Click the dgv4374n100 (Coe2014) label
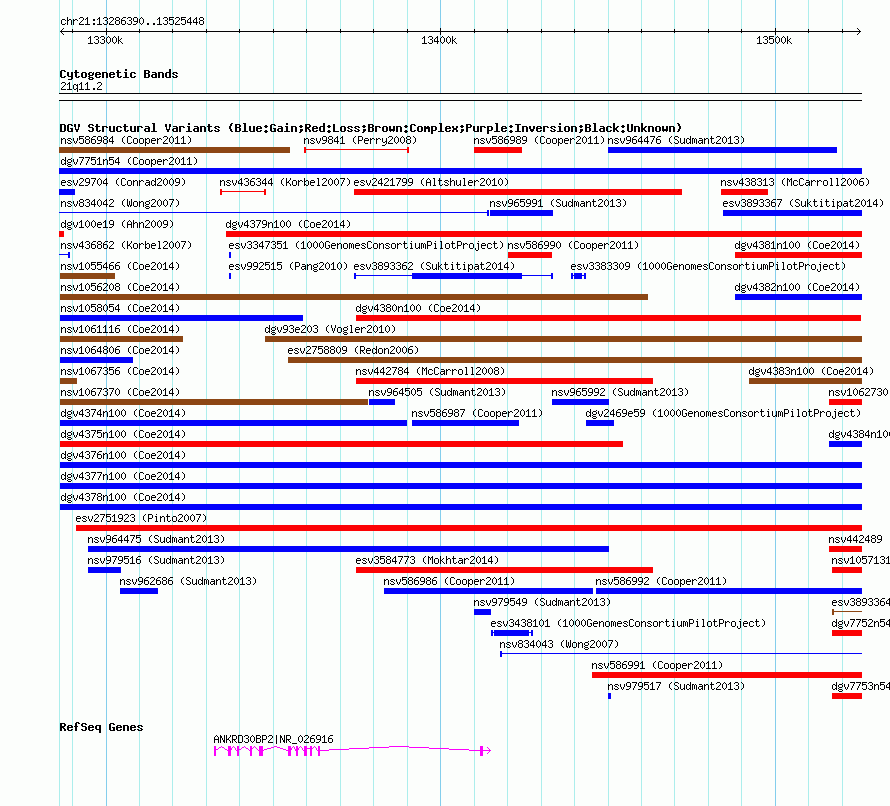Screen dimensions: 890x806 [x=123, y=413]
